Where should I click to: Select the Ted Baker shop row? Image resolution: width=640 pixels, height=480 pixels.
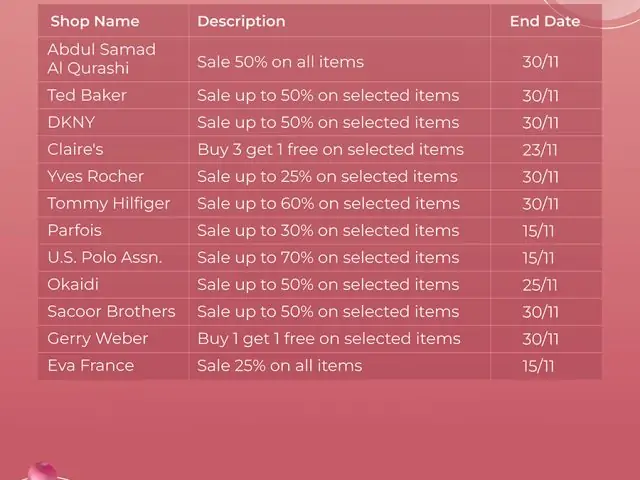(x=320, y=96)
